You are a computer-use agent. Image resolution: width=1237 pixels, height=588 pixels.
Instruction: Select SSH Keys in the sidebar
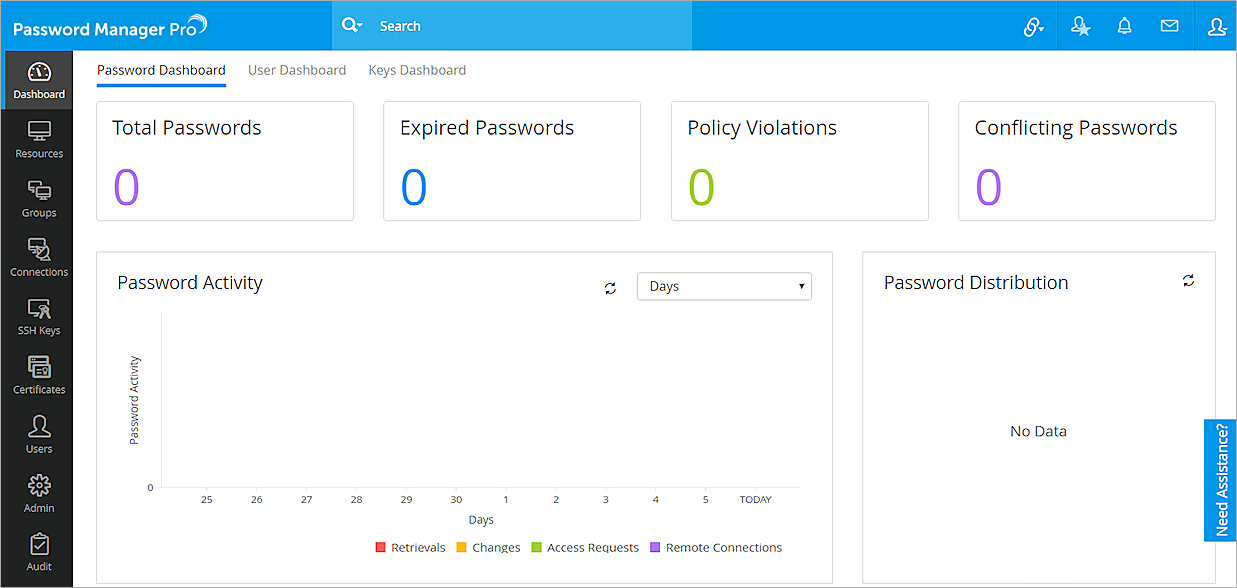[39, 316]
